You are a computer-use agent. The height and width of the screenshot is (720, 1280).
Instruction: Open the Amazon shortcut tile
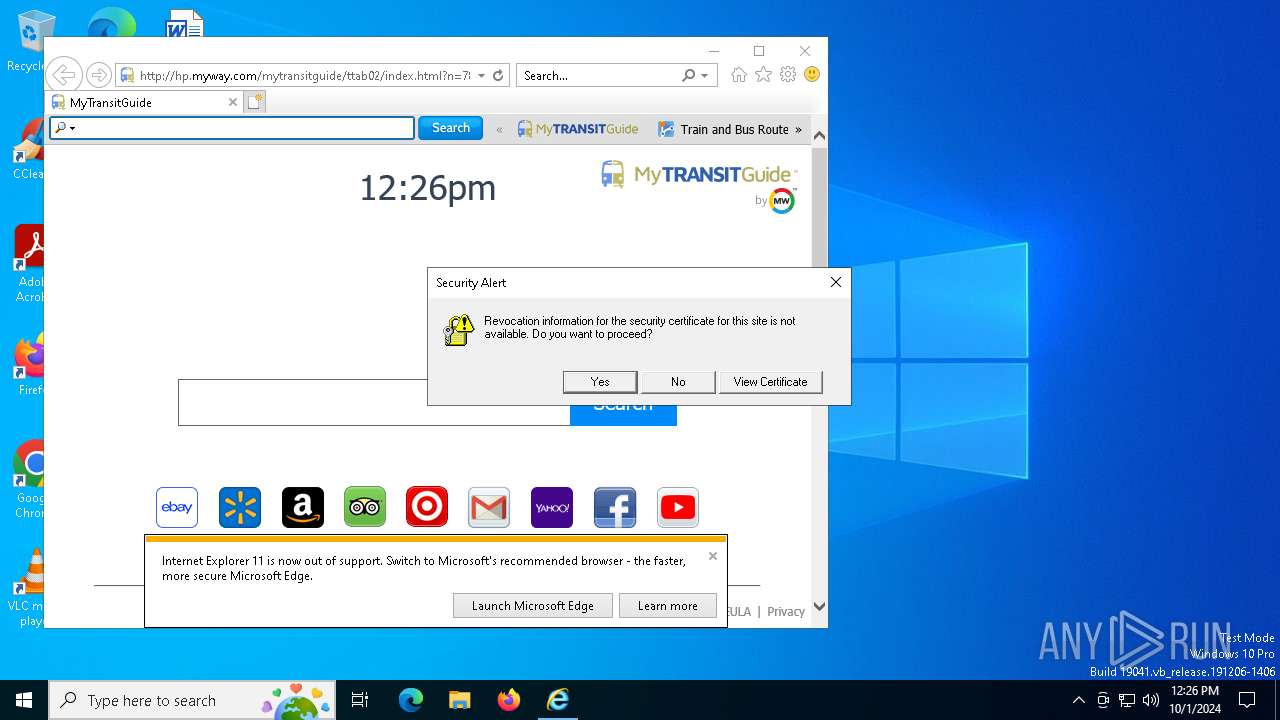[303, 507]
